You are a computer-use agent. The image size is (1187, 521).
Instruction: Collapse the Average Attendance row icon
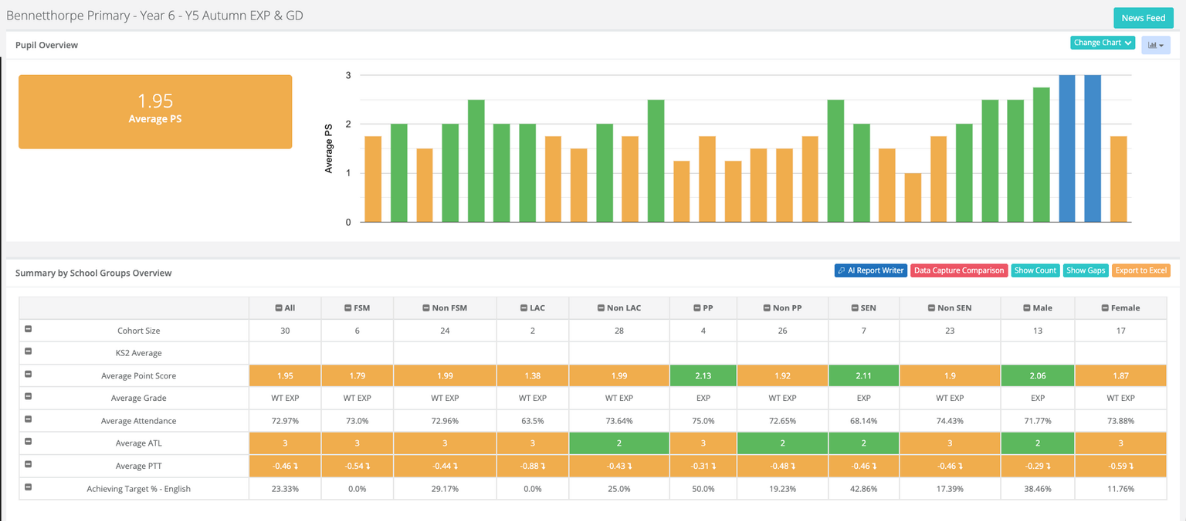point(28,419)
